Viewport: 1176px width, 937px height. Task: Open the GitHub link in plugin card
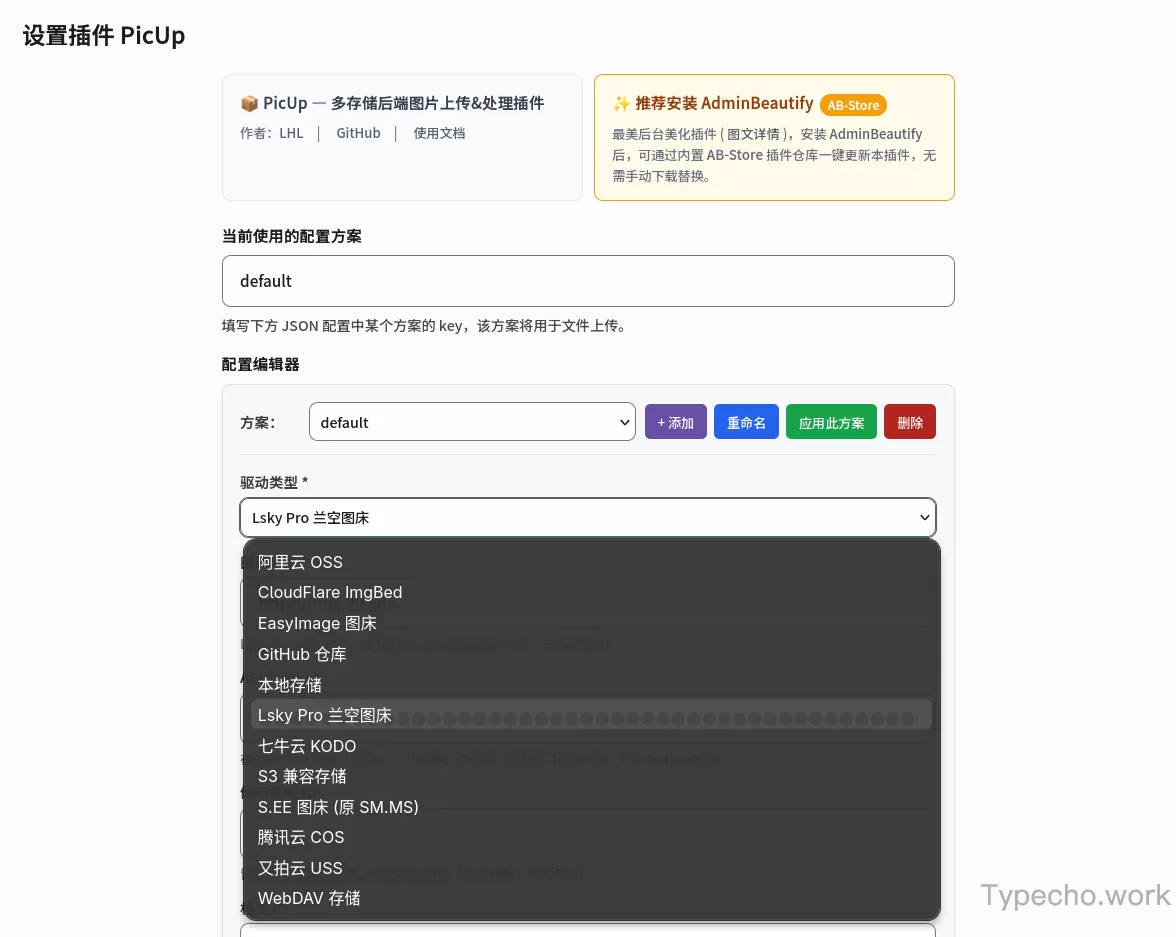pos(358,133)
